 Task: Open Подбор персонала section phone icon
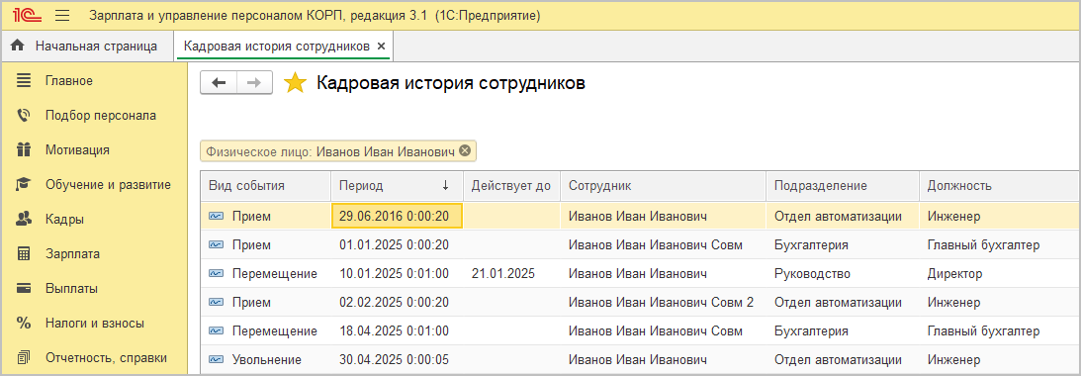click(23, 115)
